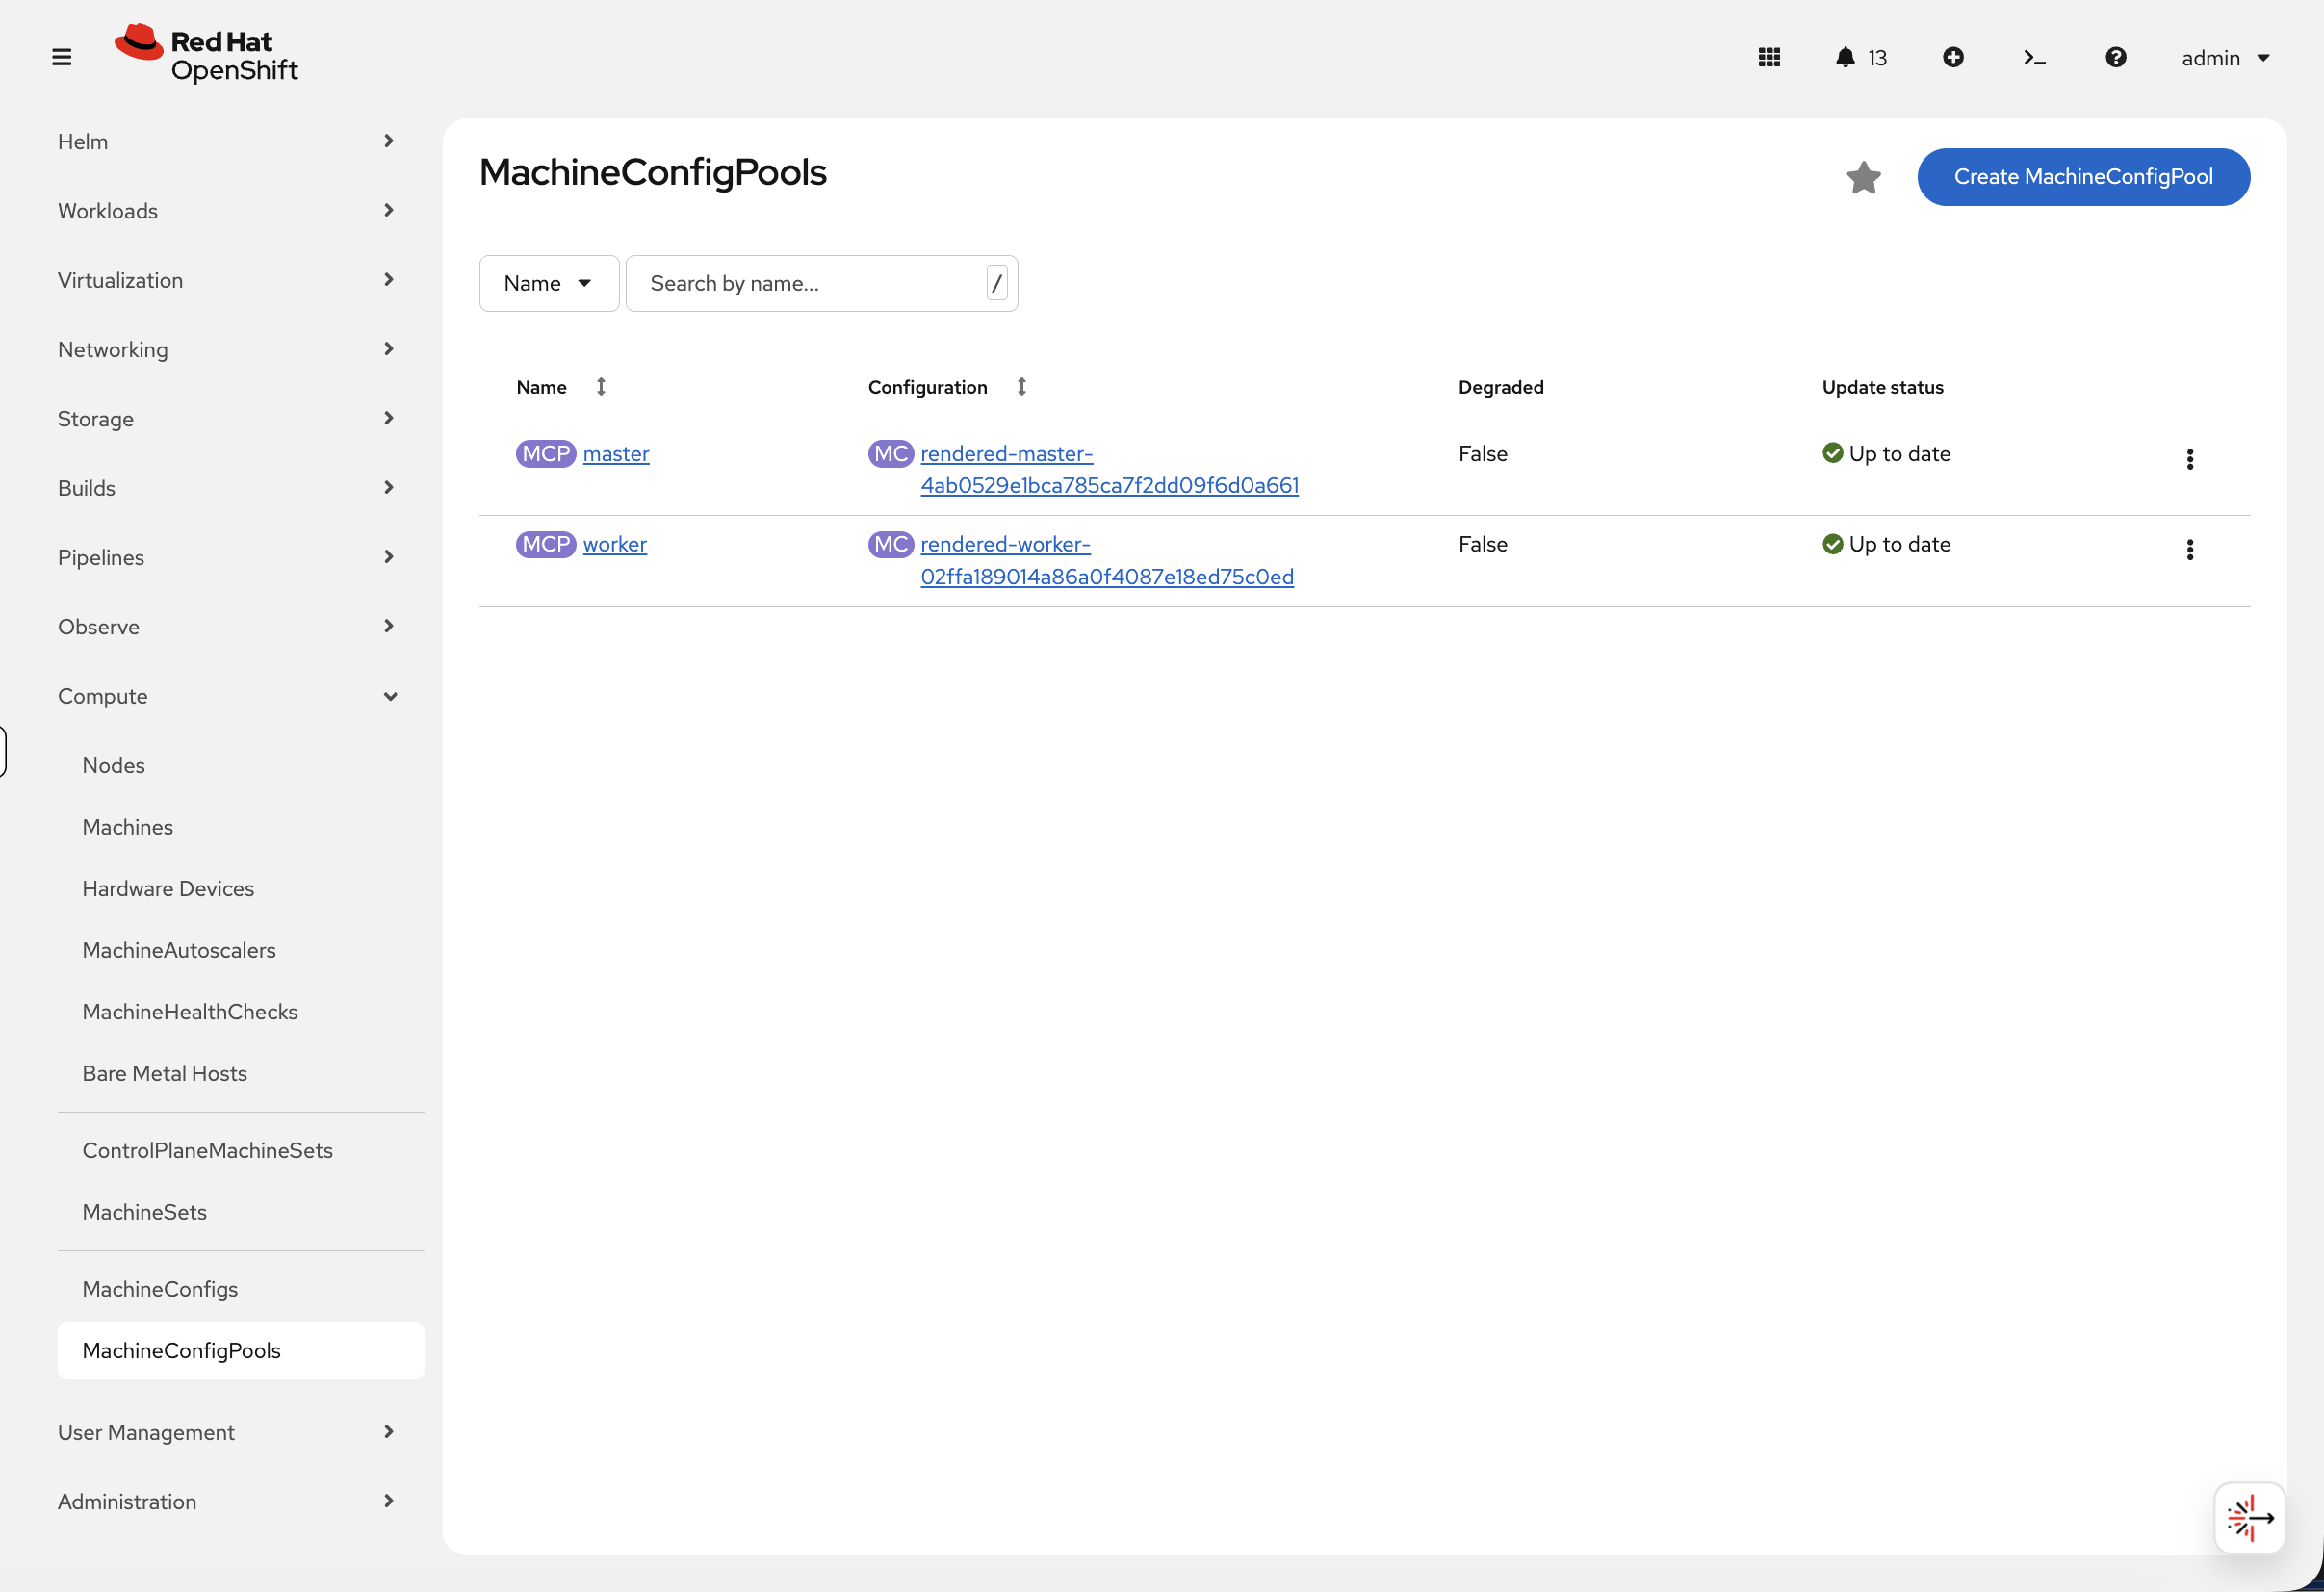Open the hamburger navigation menu
The width and height of the screenshot is (2324, 1592).
pos(62,57)
